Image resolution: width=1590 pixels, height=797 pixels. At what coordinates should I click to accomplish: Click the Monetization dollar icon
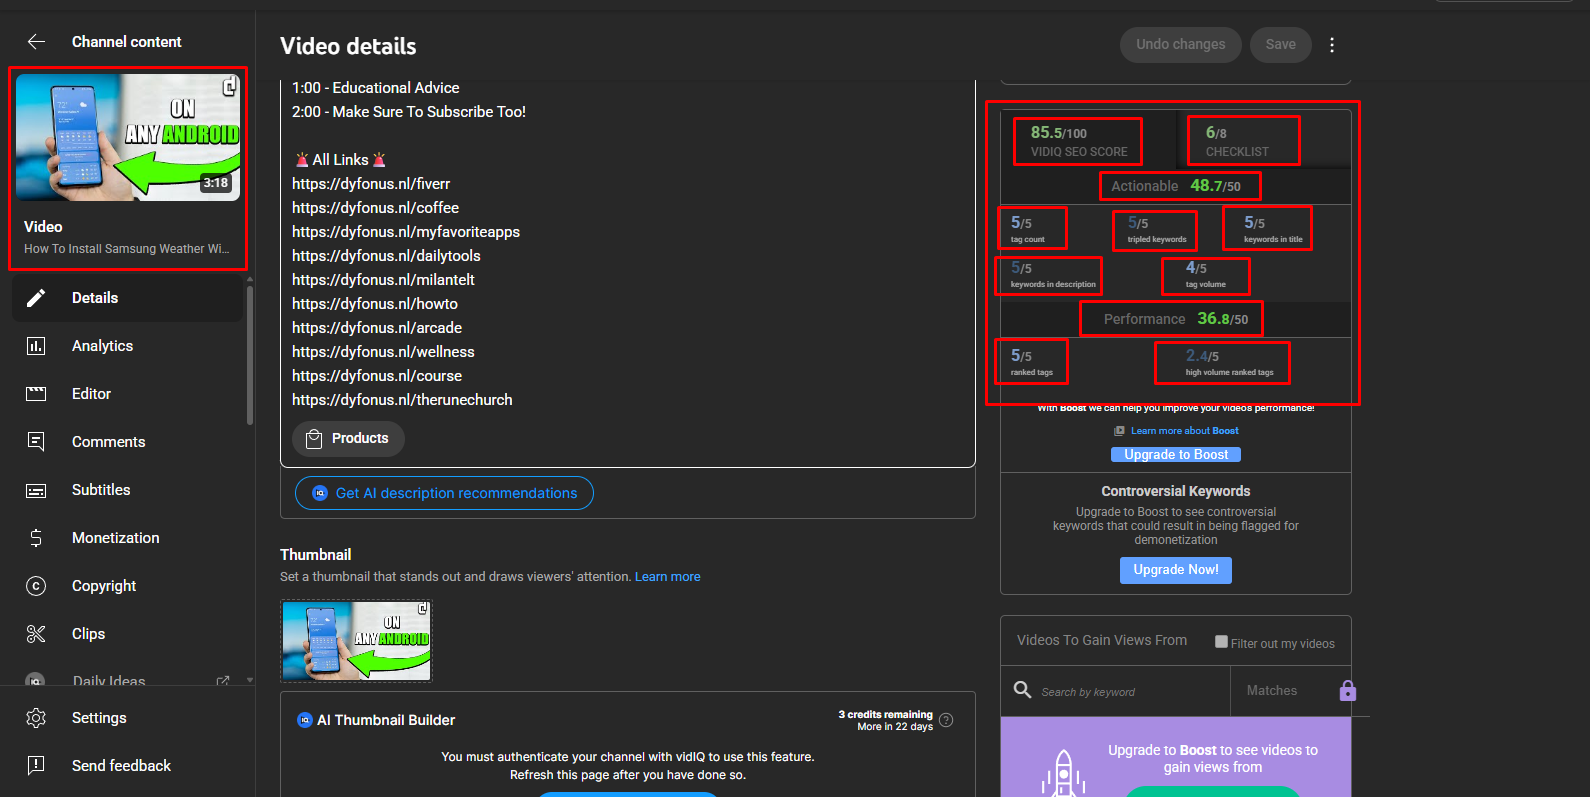pos(36,538)
